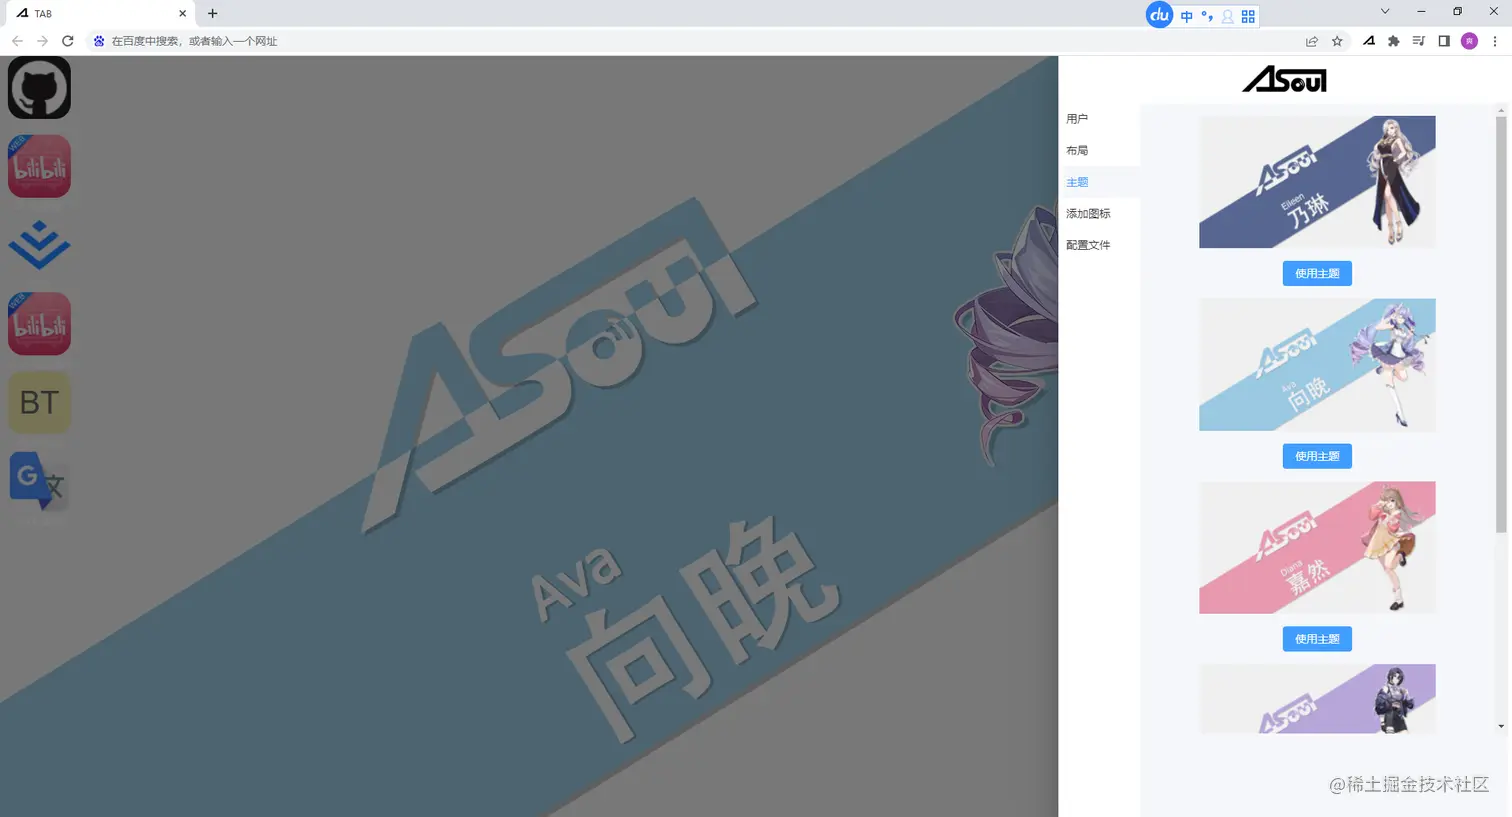Open the Google Translate shortcut icon
1512x817 pixels.
tap(39, 481)
